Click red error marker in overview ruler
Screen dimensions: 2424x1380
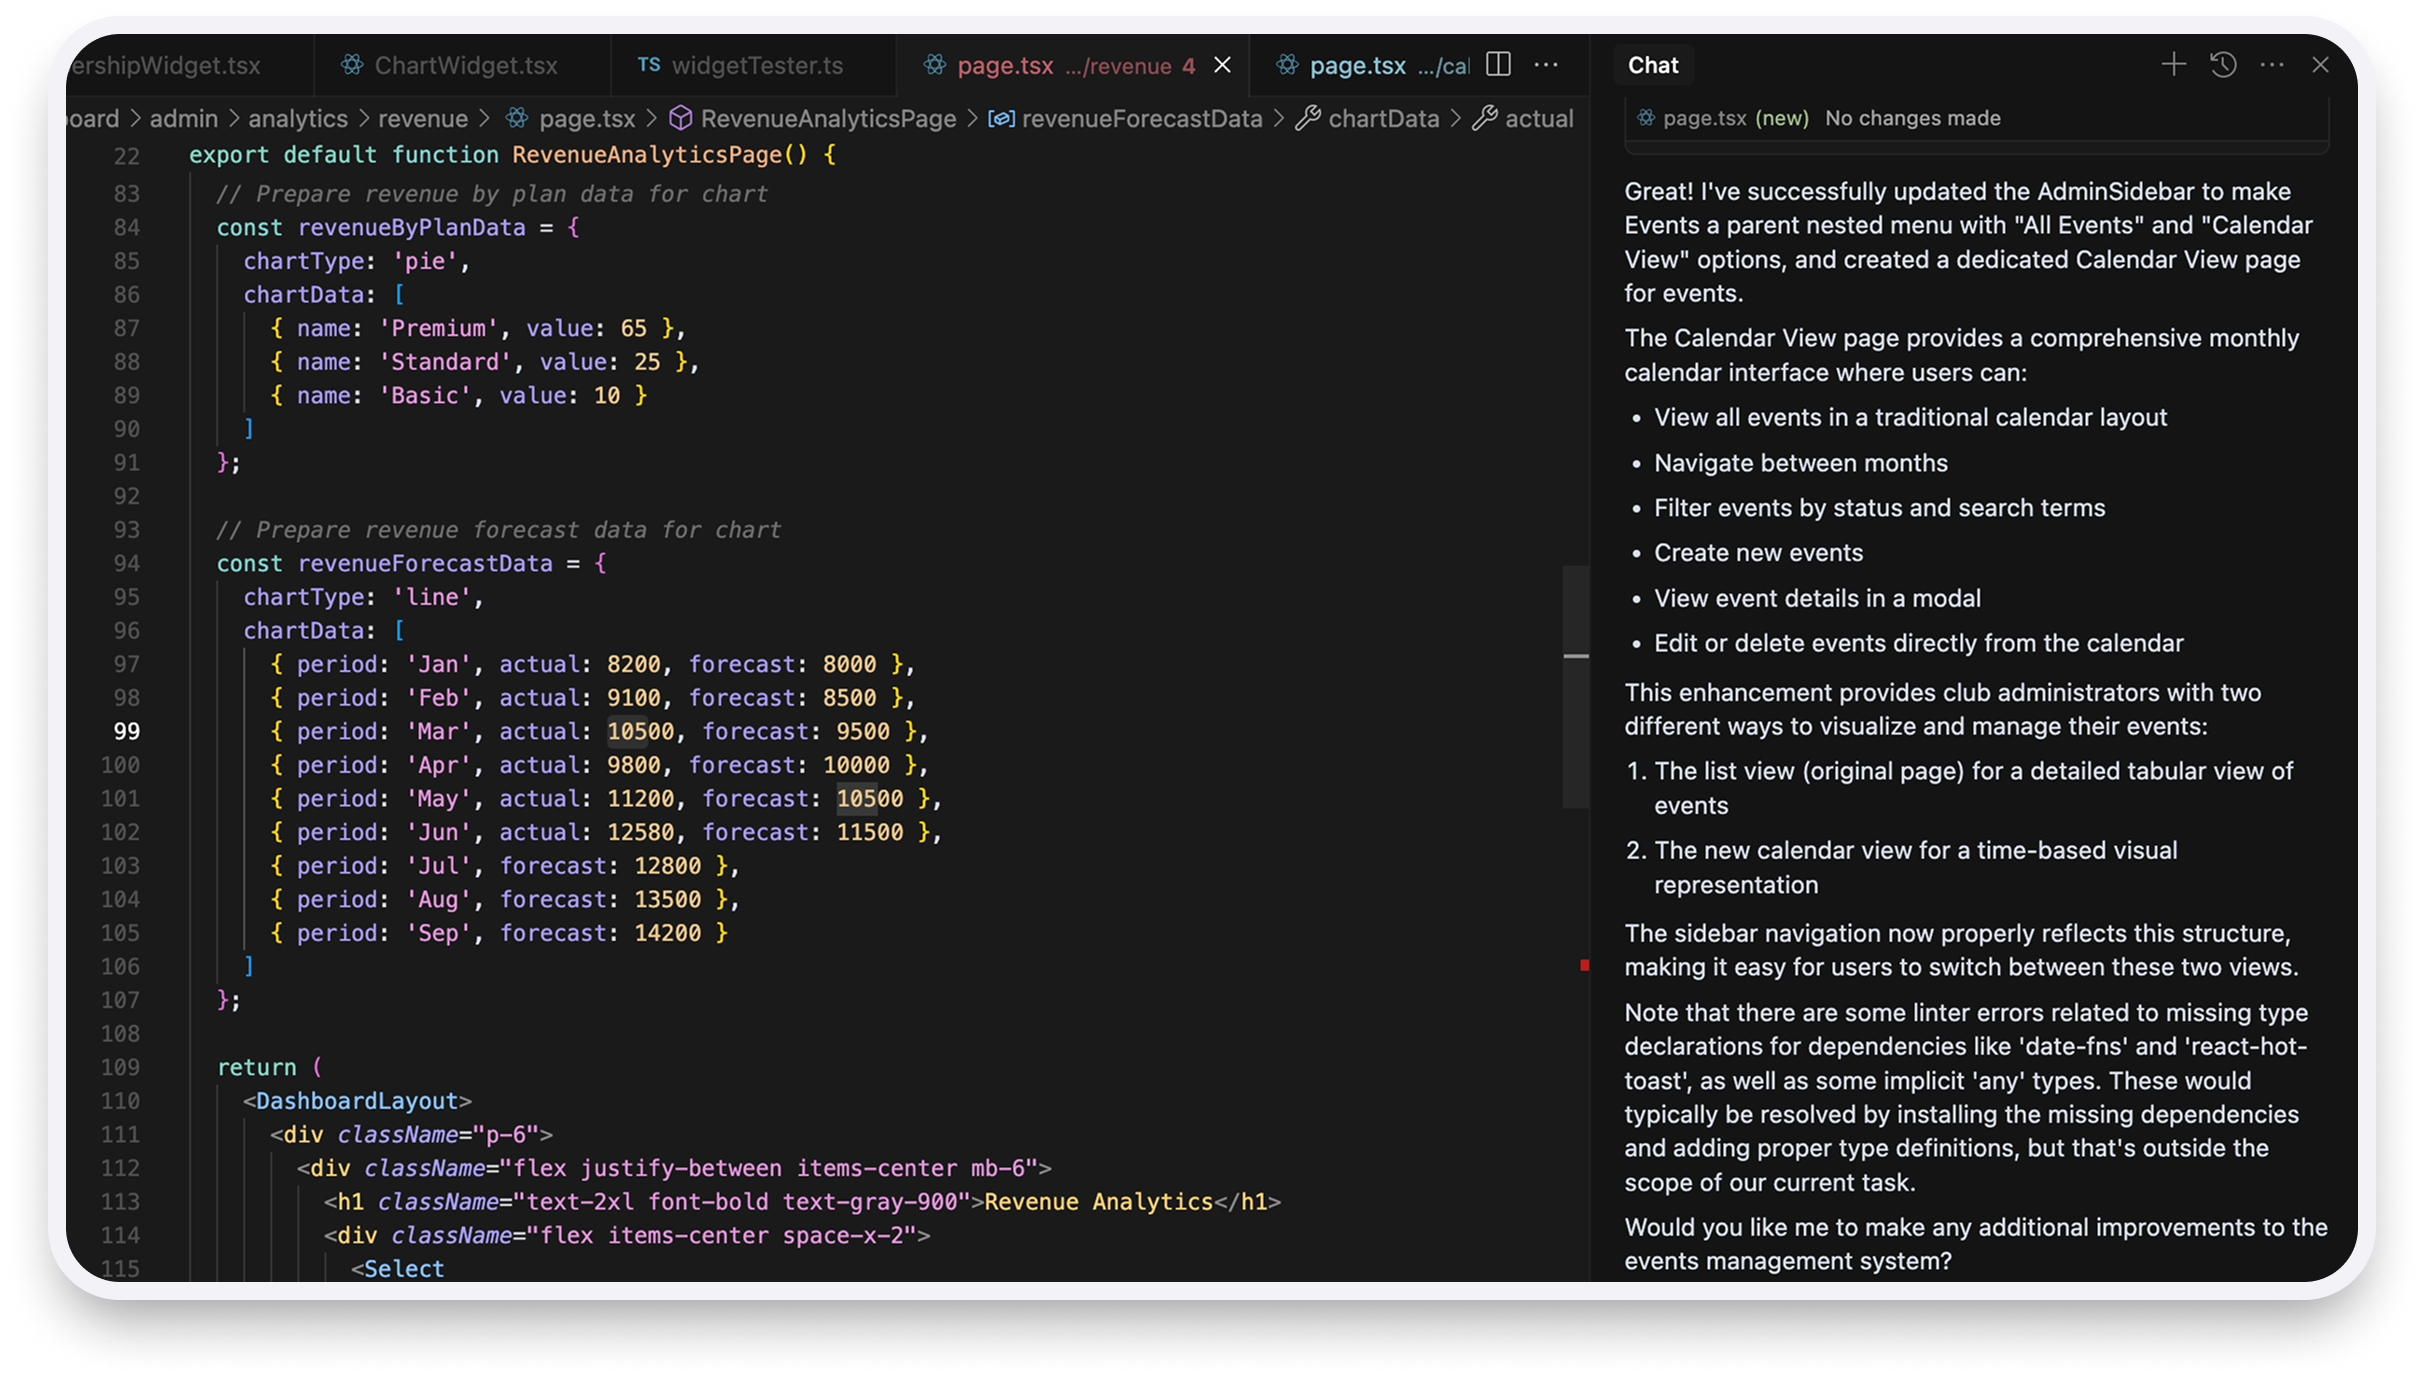coord(1584,965)
